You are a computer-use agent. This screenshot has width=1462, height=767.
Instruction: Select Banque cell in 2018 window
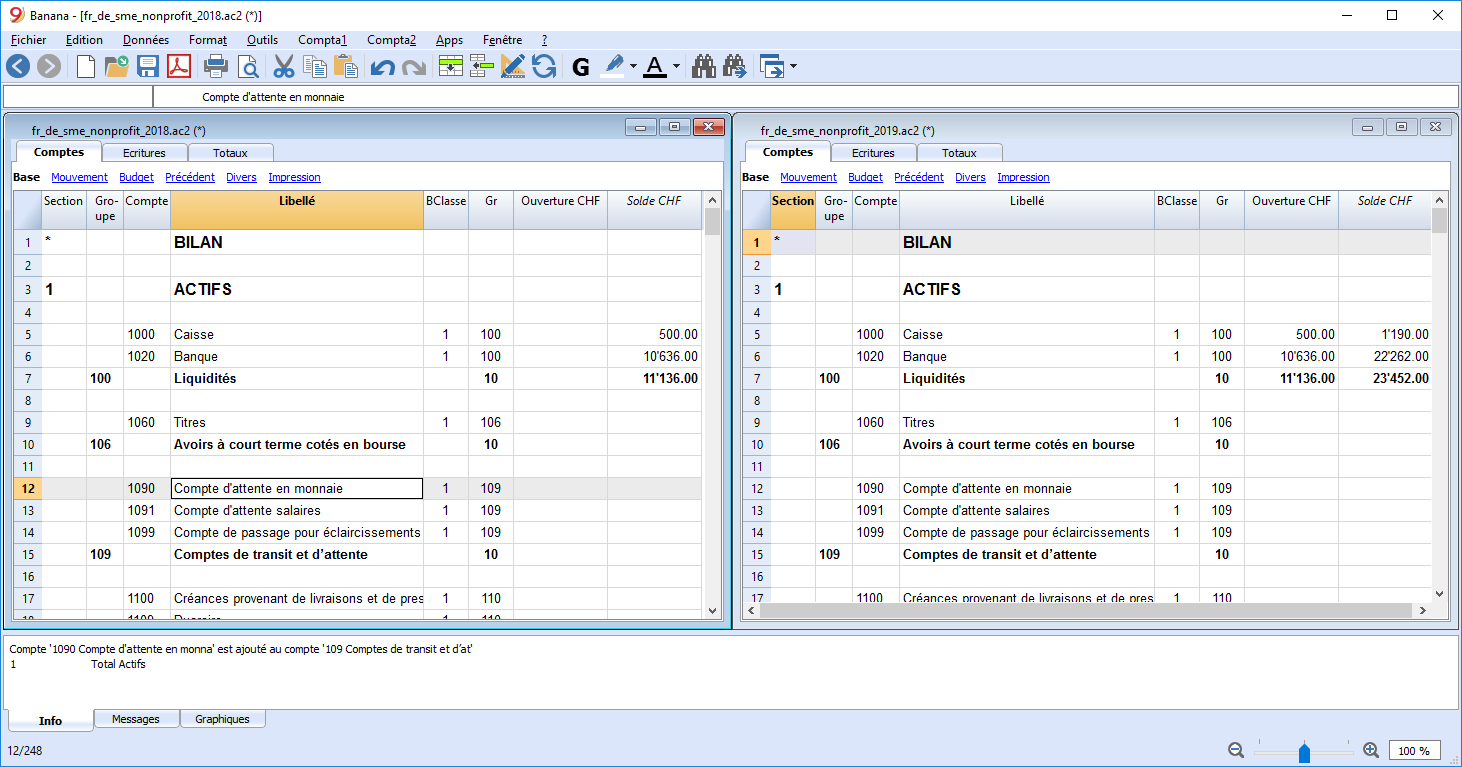(x=296, y=356)
